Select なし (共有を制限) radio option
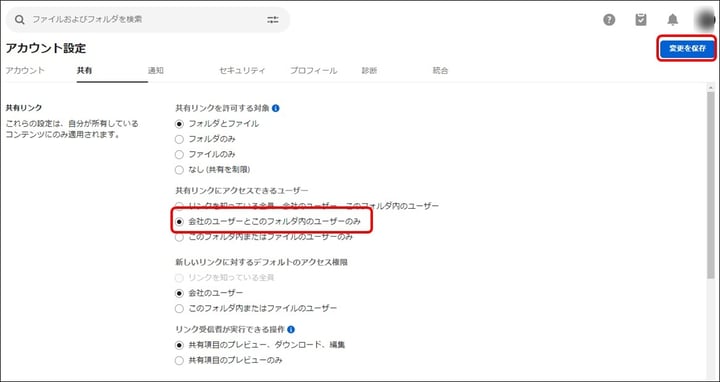This screenshot has width=720, height=382. point(179,170)
